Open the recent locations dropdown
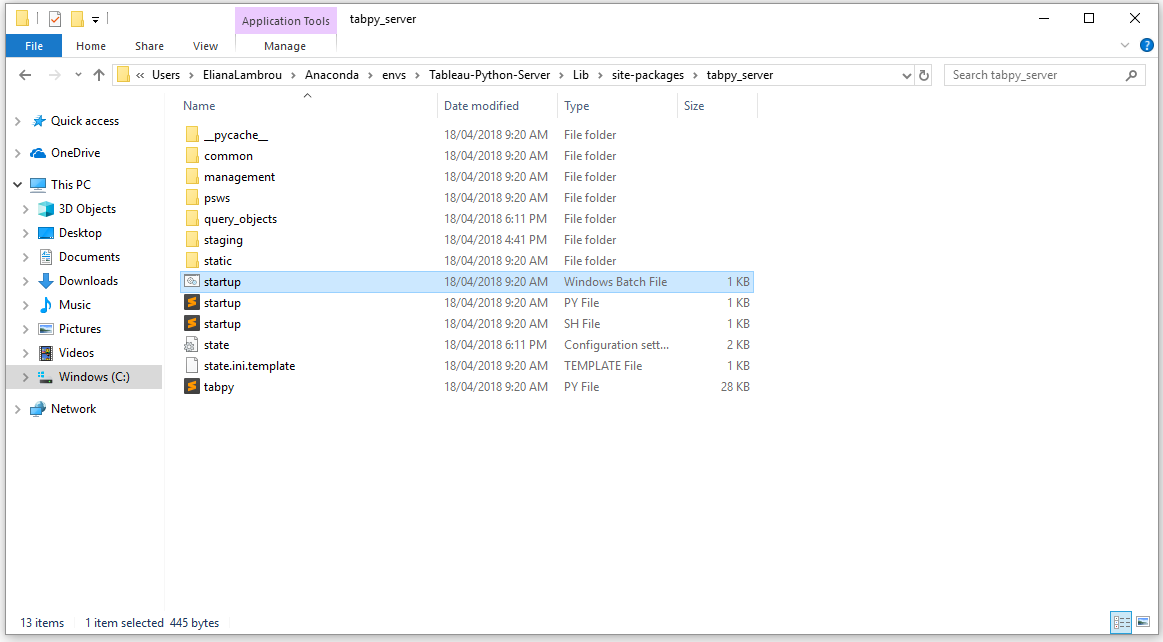 [x=78, y=75]
